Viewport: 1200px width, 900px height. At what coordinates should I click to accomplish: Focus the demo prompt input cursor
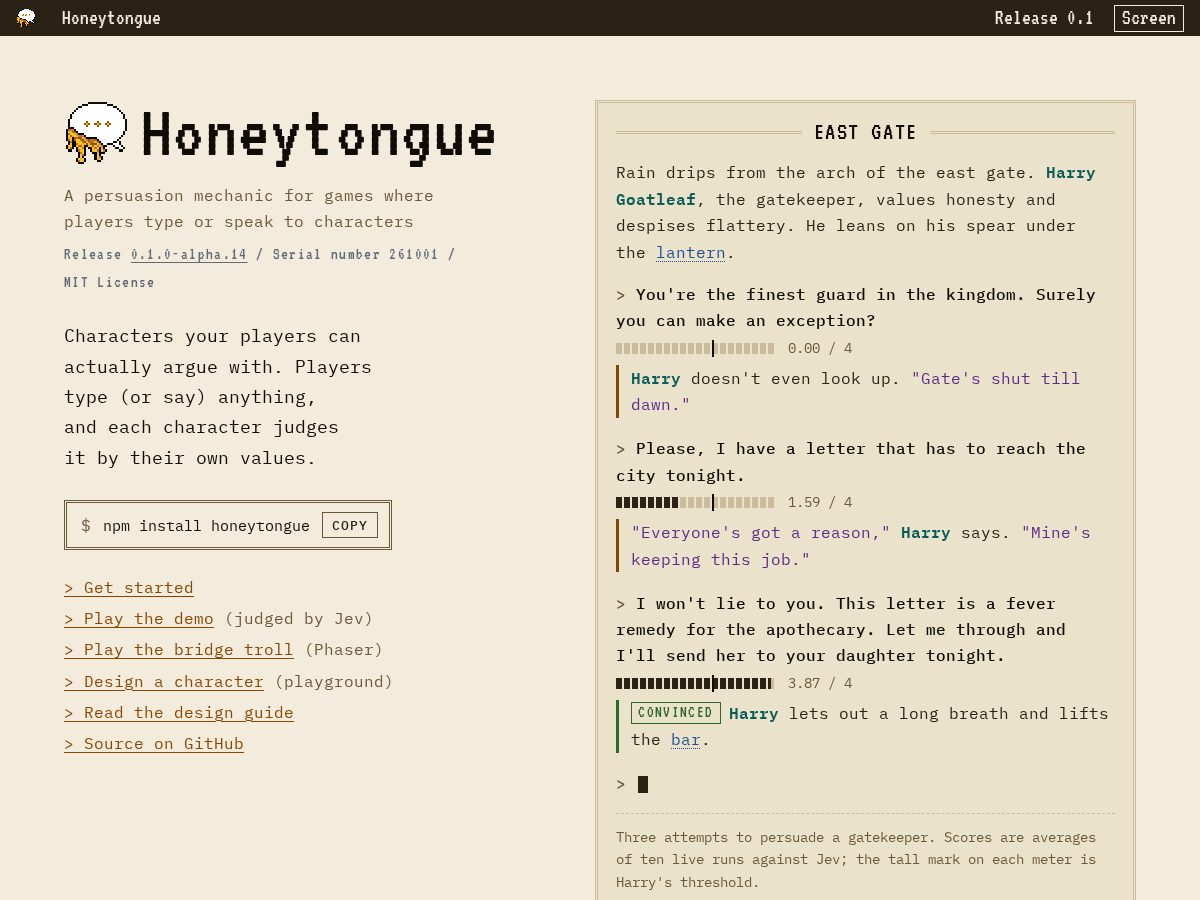coord(643,784)
